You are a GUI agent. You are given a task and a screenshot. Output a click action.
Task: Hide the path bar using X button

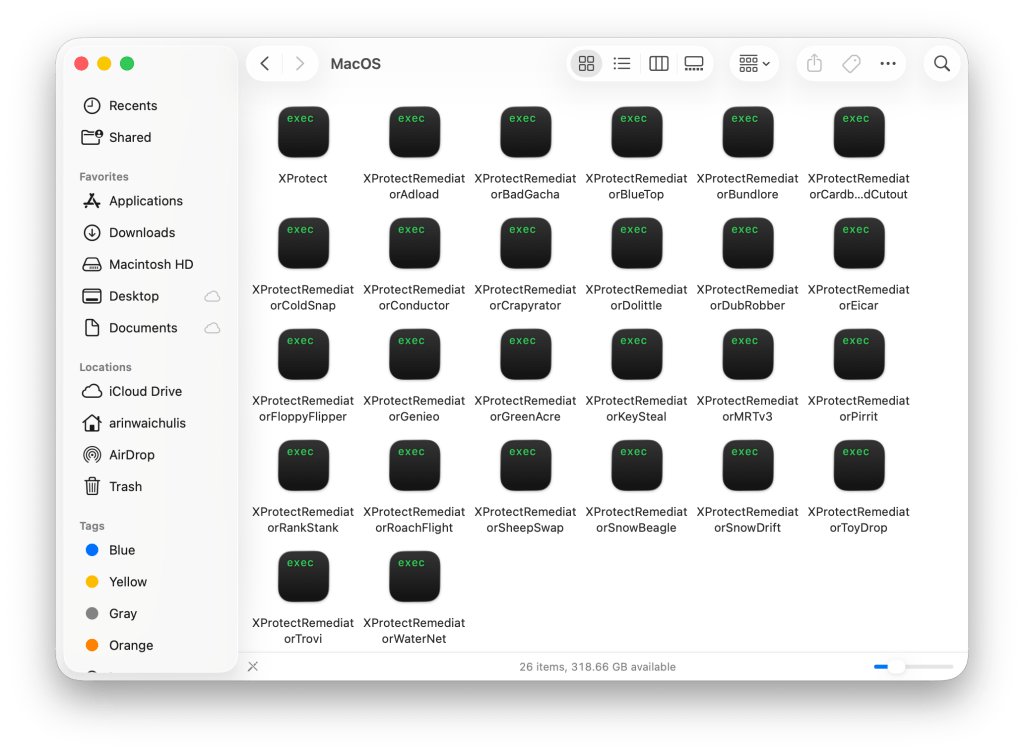coord(253,667)
